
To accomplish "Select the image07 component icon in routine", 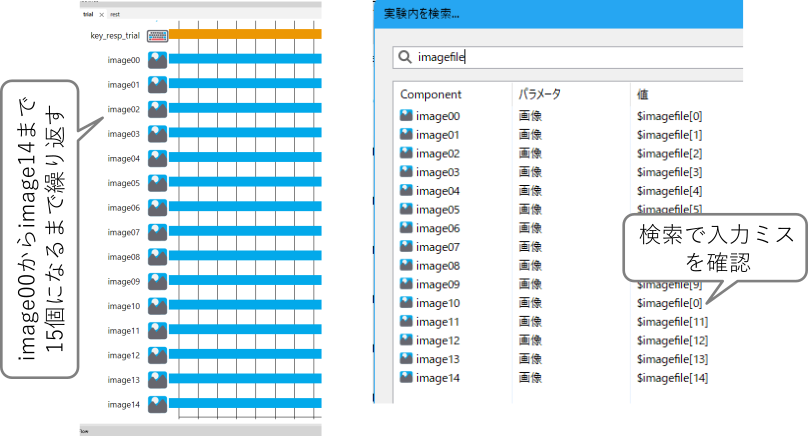I will (157, 232).
